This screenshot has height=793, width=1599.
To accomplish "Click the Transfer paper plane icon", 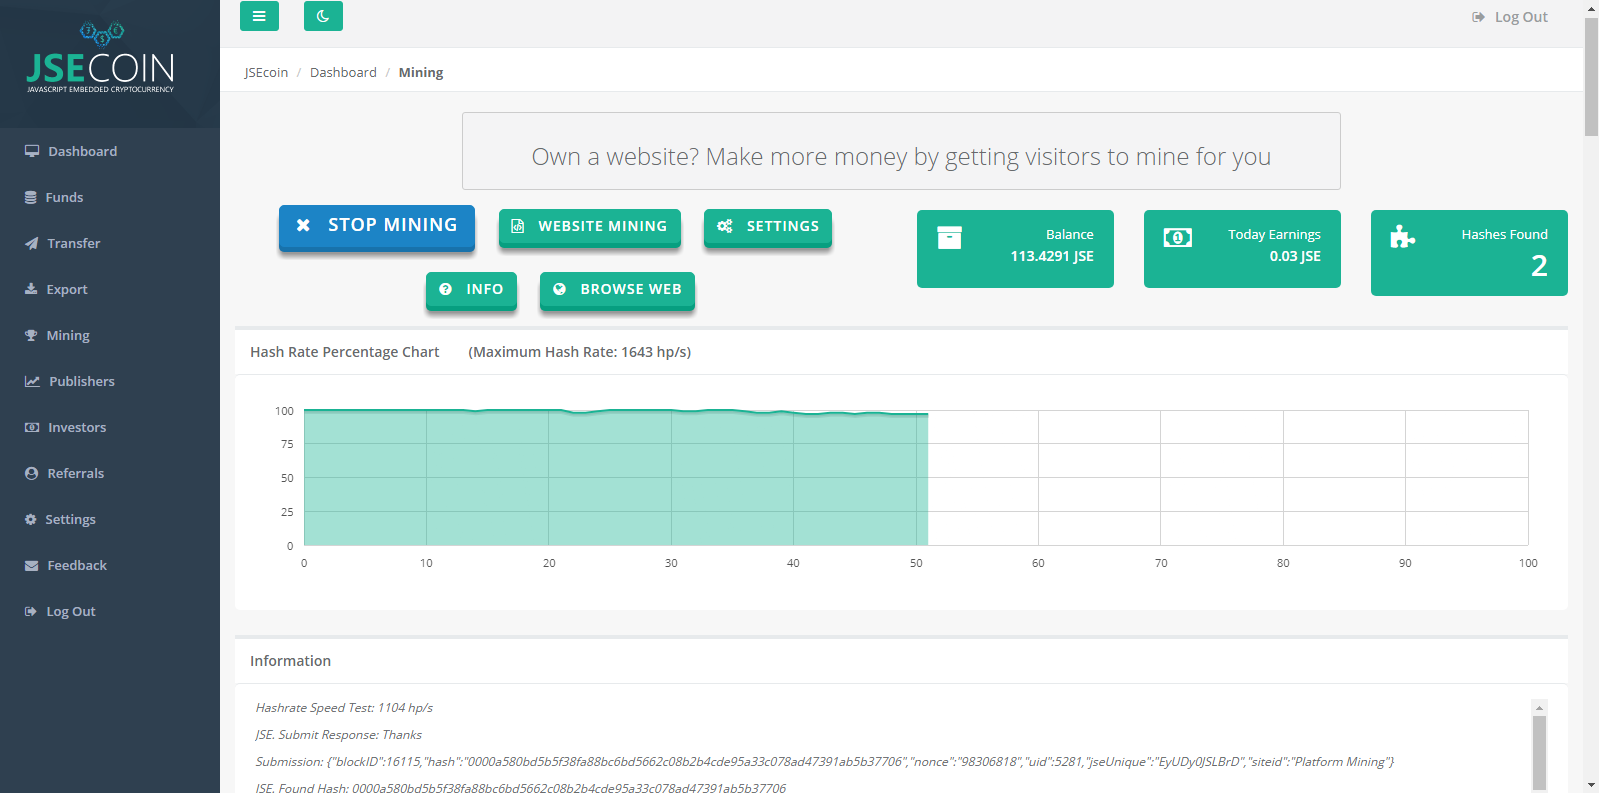I will click(31, 243).
